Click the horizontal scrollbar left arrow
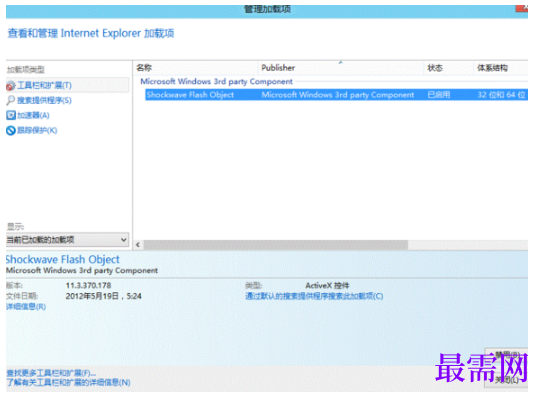 coord(138,245)
